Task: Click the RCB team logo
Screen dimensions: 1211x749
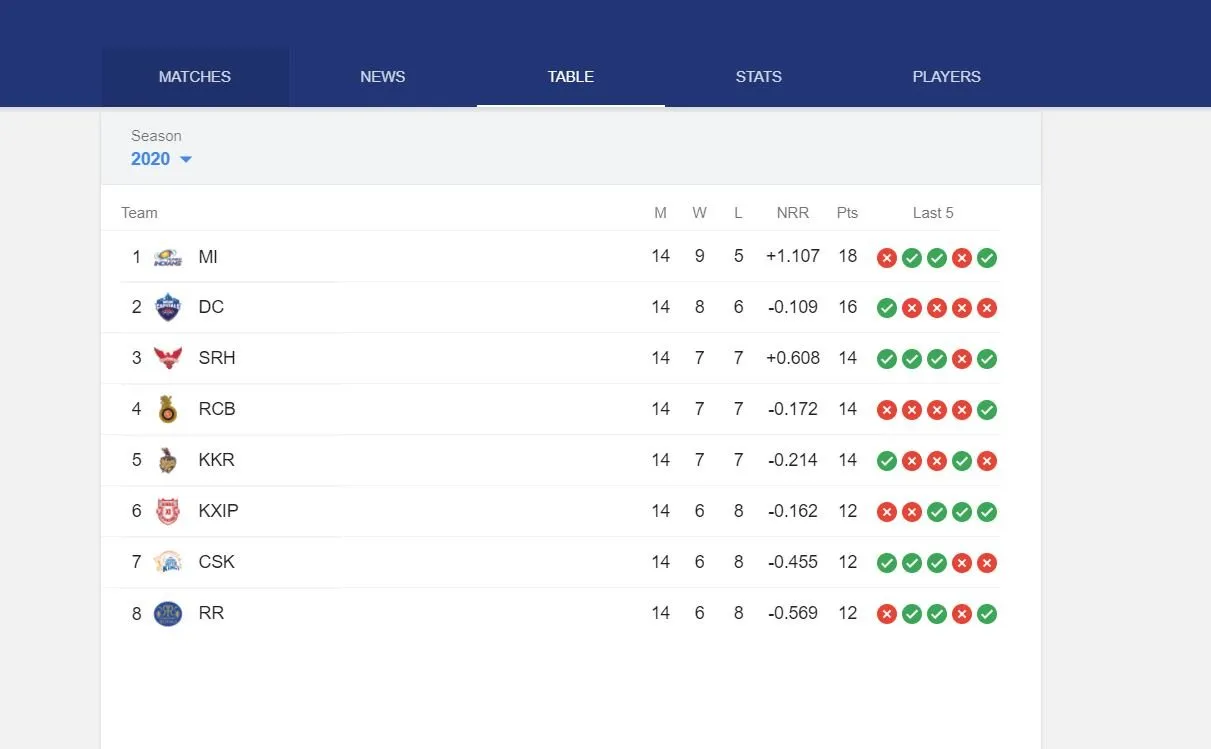Action: [168, 409]
